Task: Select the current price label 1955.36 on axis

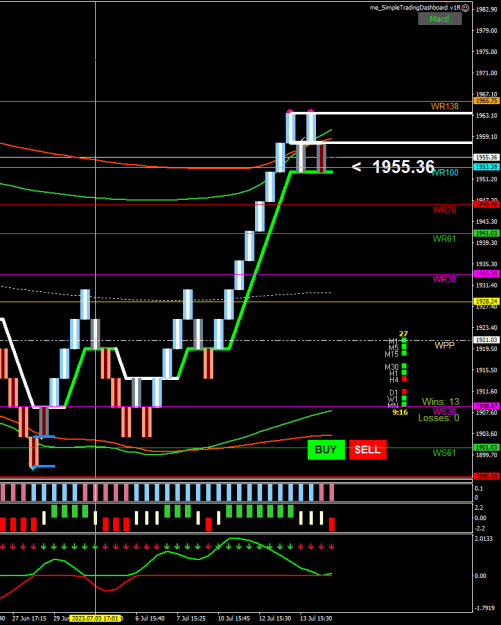Action: click(x=486, y=157)
